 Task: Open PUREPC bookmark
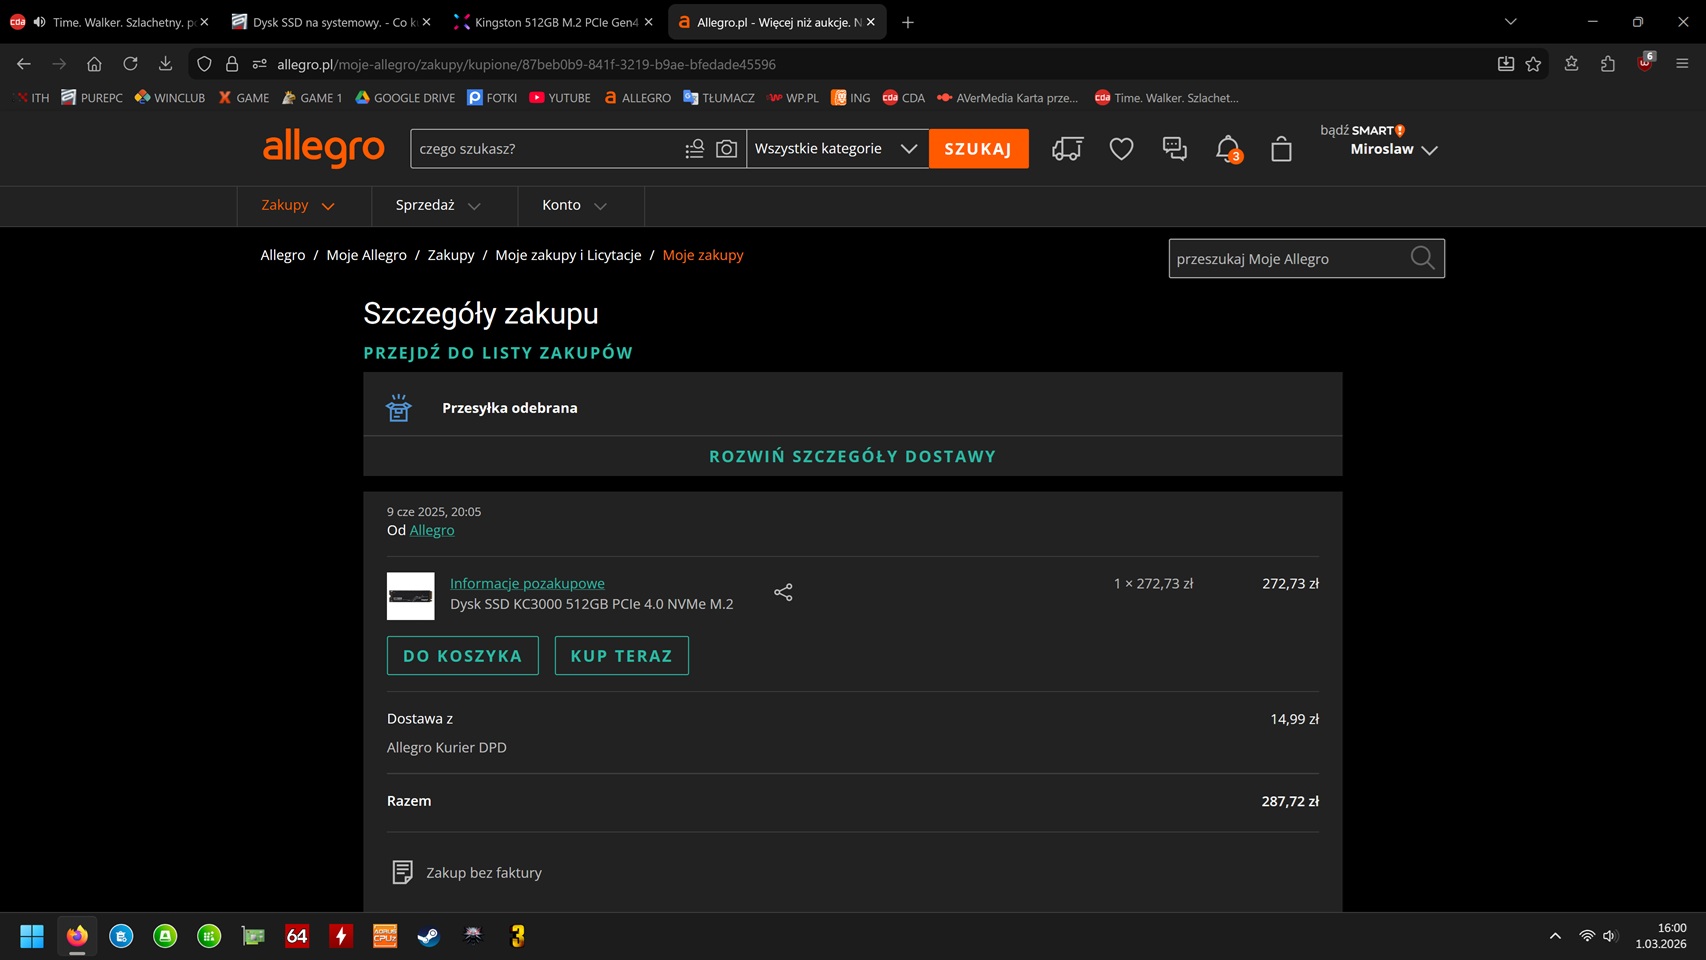92,98
